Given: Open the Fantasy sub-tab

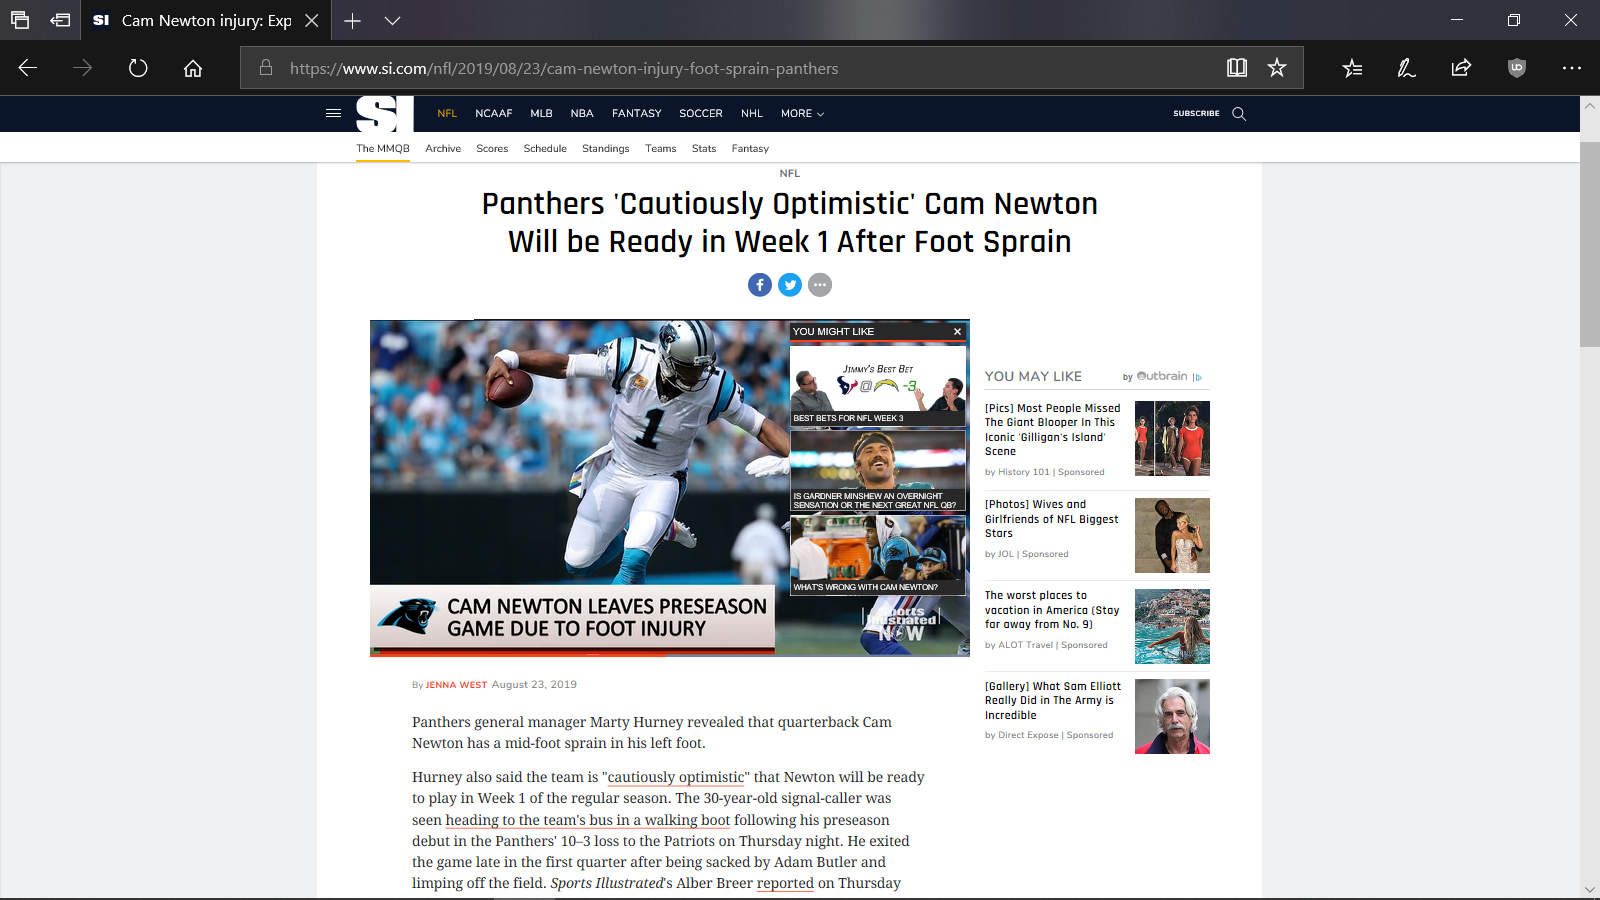Looking at the screenshot, I should [750, 148].
